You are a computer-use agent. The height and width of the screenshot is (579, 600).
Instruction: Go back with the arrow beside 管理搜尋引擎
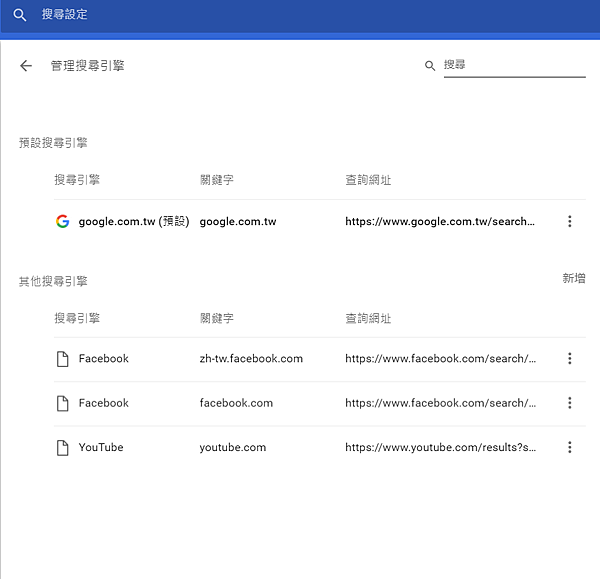click(26, 66)
